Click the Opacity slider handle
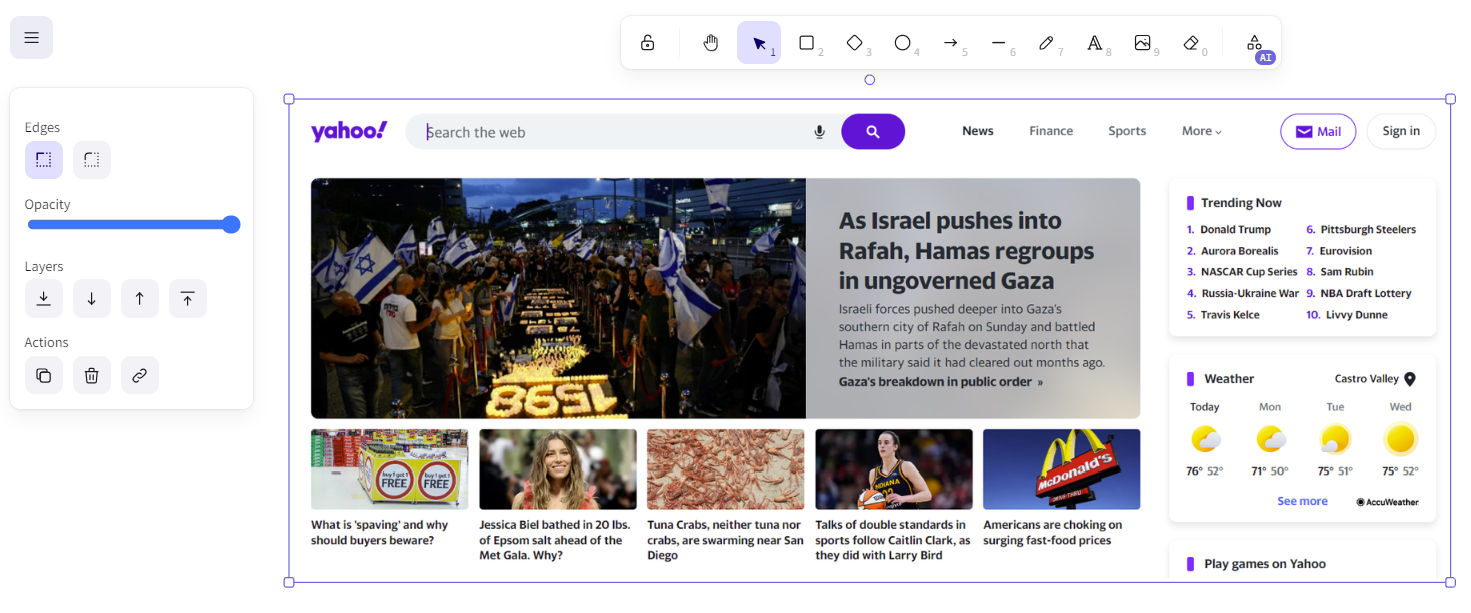Viewport: 1471px width, 613px height. 231,224
